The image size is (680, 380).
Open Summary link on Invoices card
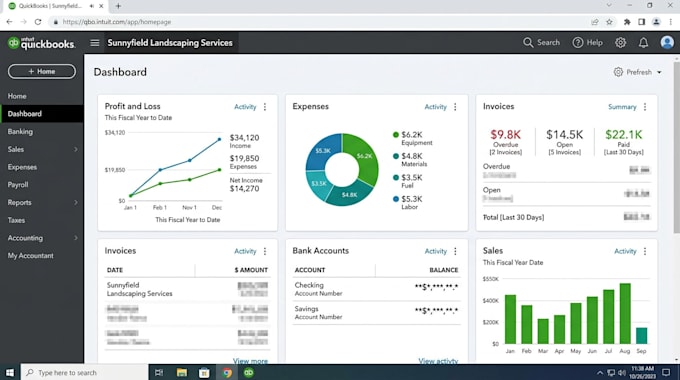tap(622, 107)
